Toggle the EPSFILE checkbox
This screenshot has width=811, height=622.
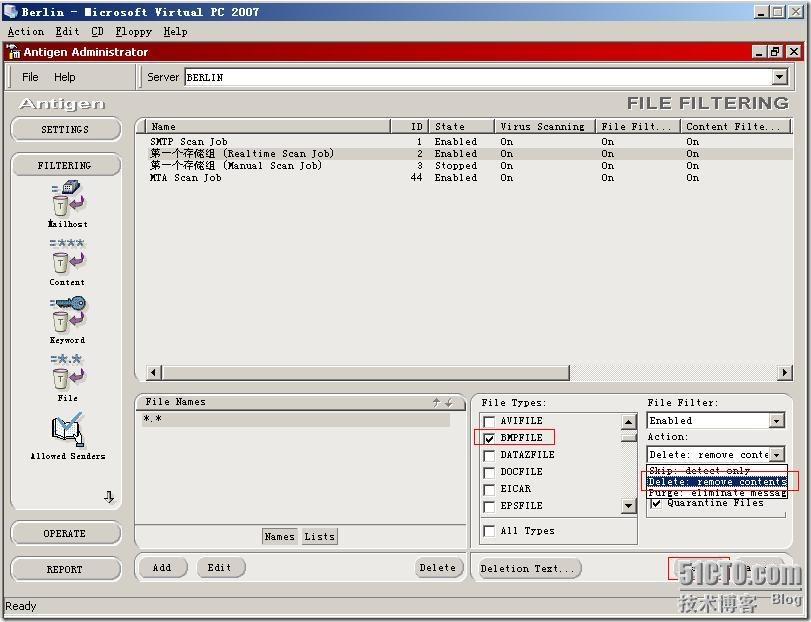pyautogui.click(x=489, y=506)
